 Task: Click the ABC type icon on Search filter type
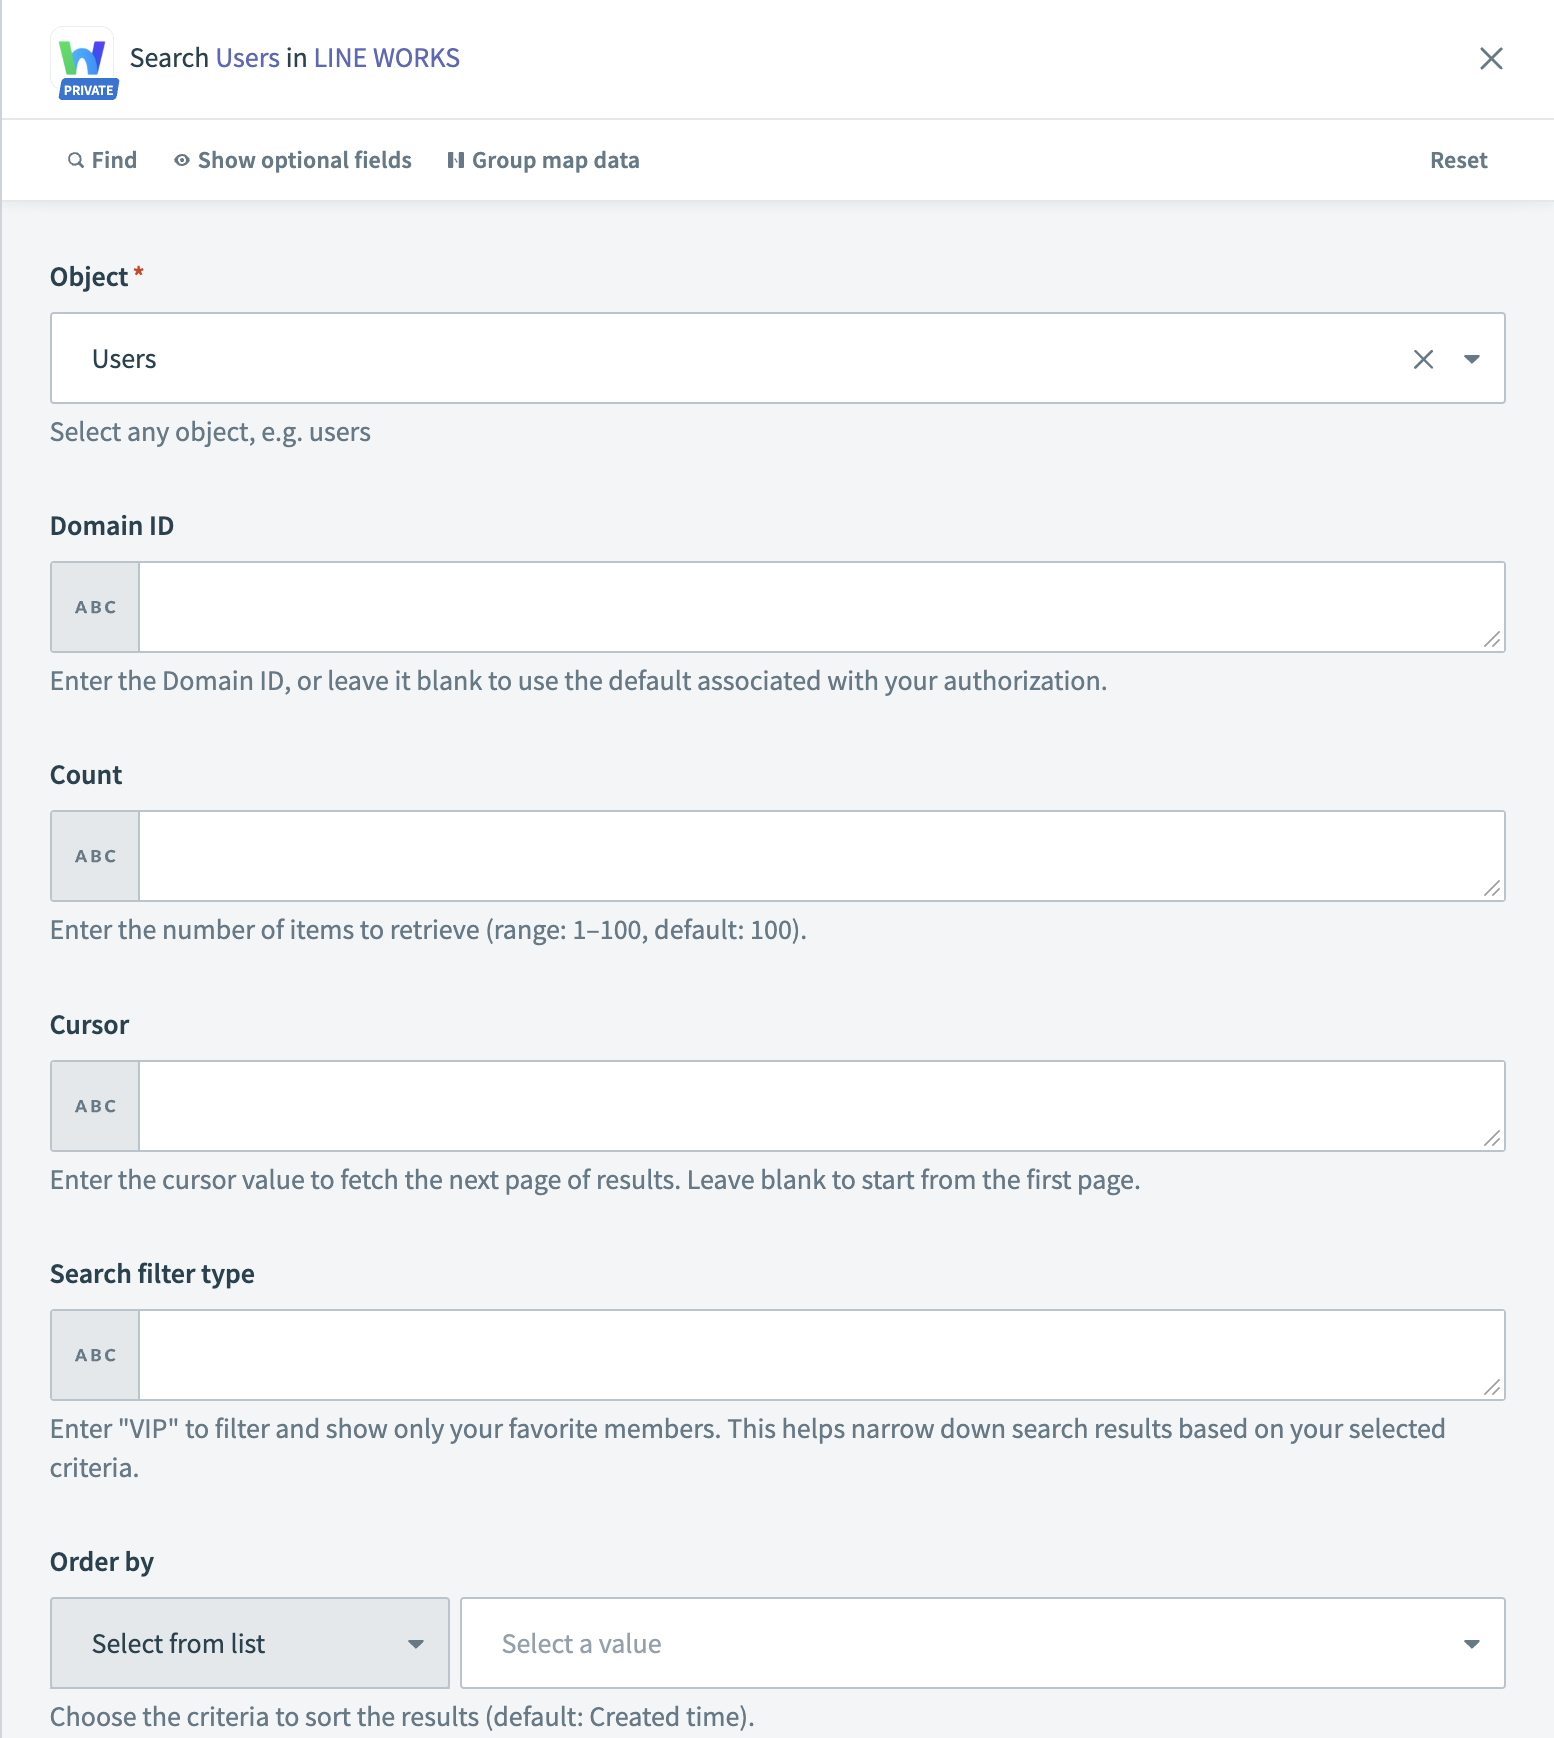[94, 1355]
